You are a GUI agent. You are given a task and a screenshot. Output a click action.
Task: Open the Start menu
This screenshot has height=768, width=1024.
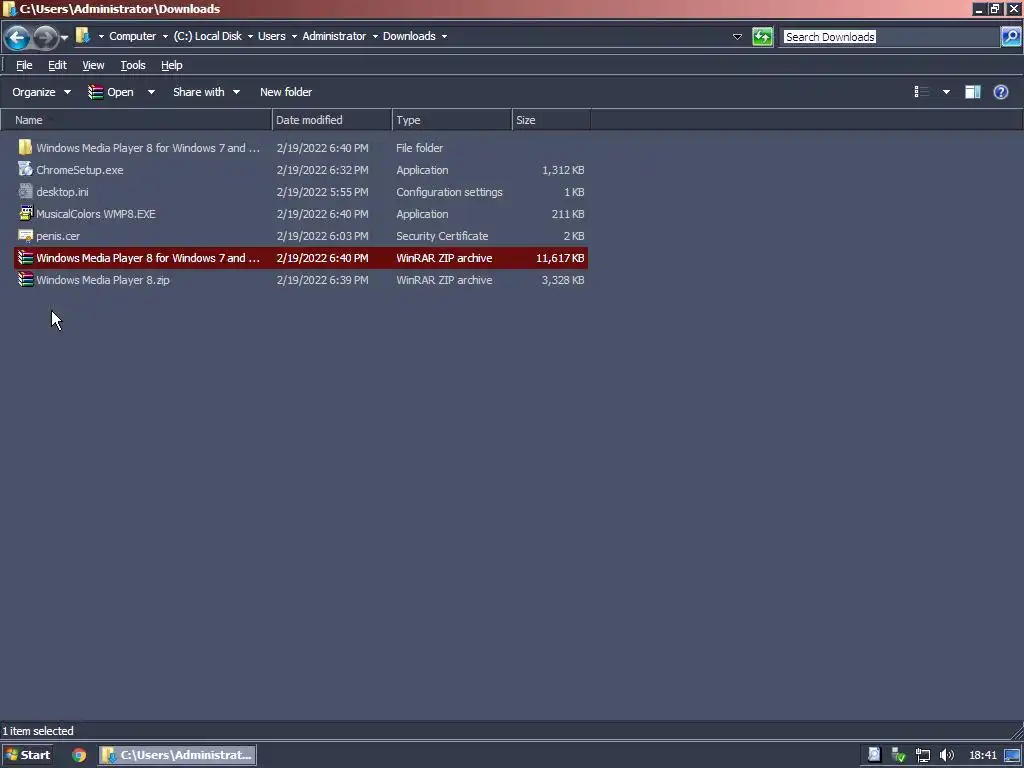[27, 755]
